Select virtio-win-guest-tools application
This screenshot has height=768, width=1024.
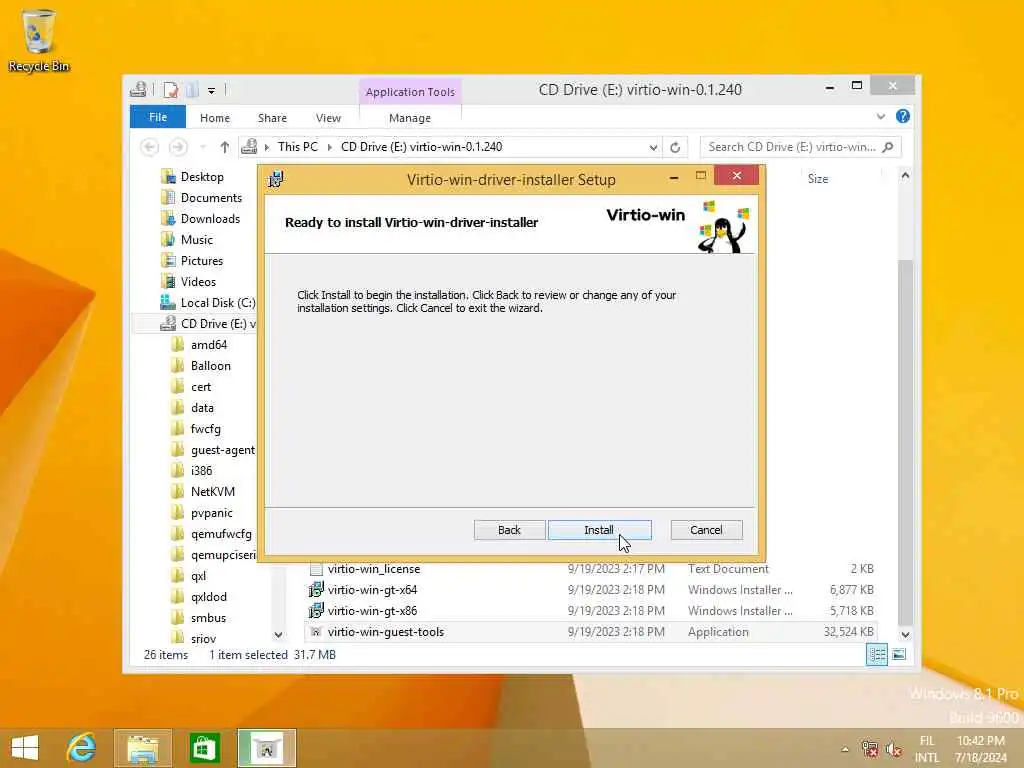click(385, 632)
